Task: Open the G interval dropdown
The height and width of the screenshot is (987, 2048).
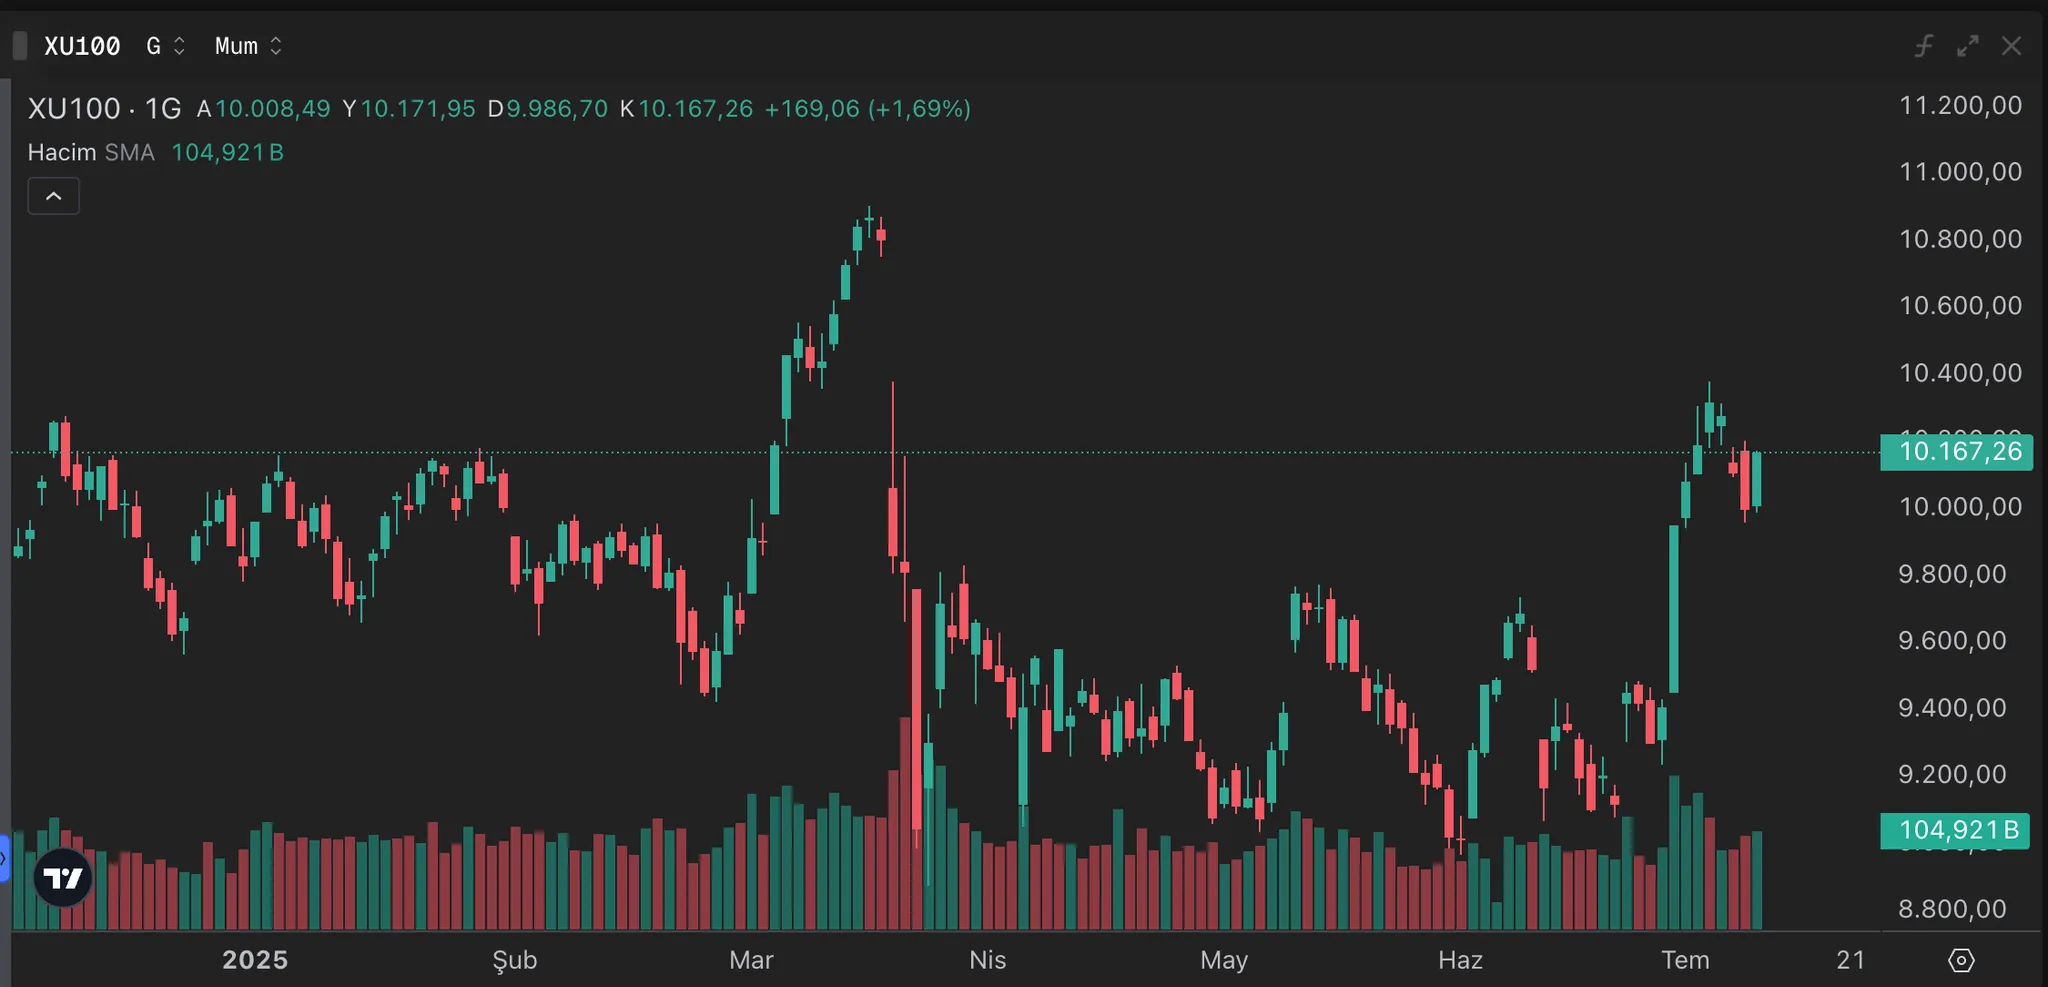Action: tap(165, 46)
